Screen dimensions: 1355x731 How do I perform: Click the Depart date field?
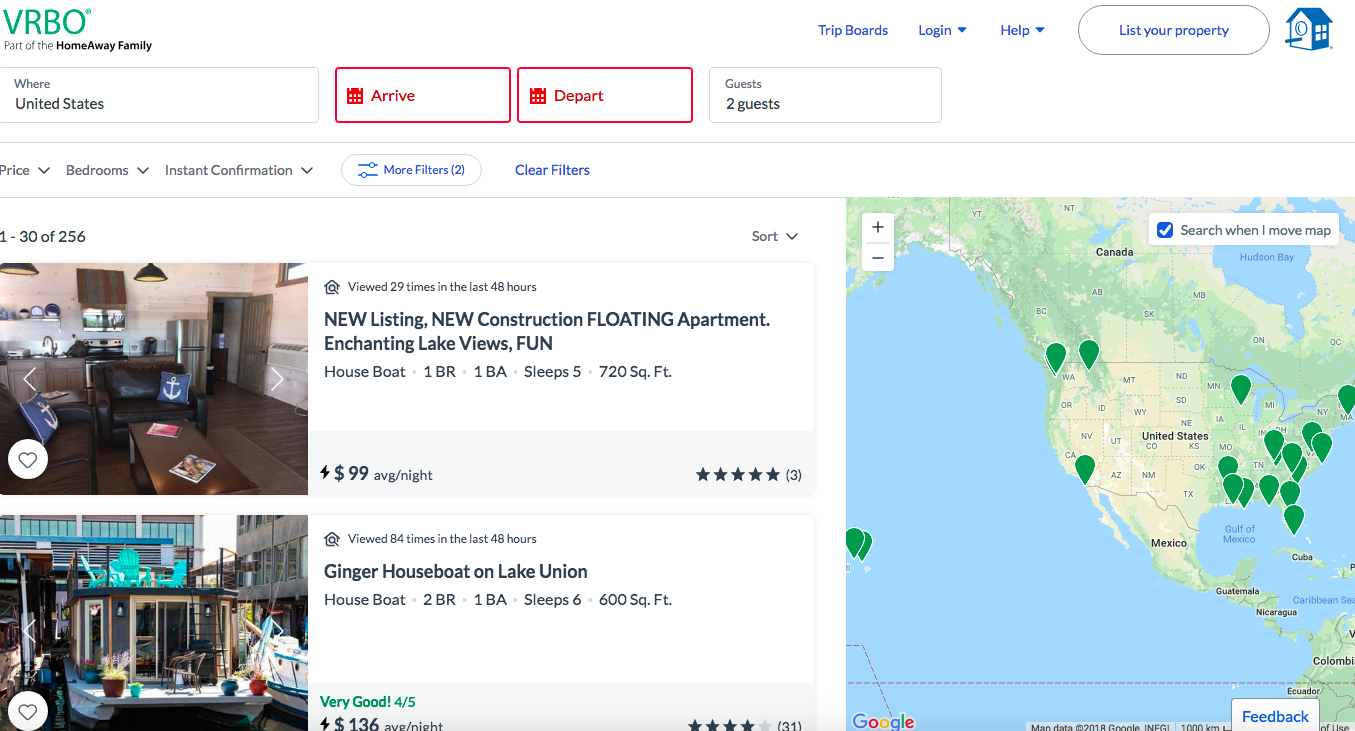[605, 95]
